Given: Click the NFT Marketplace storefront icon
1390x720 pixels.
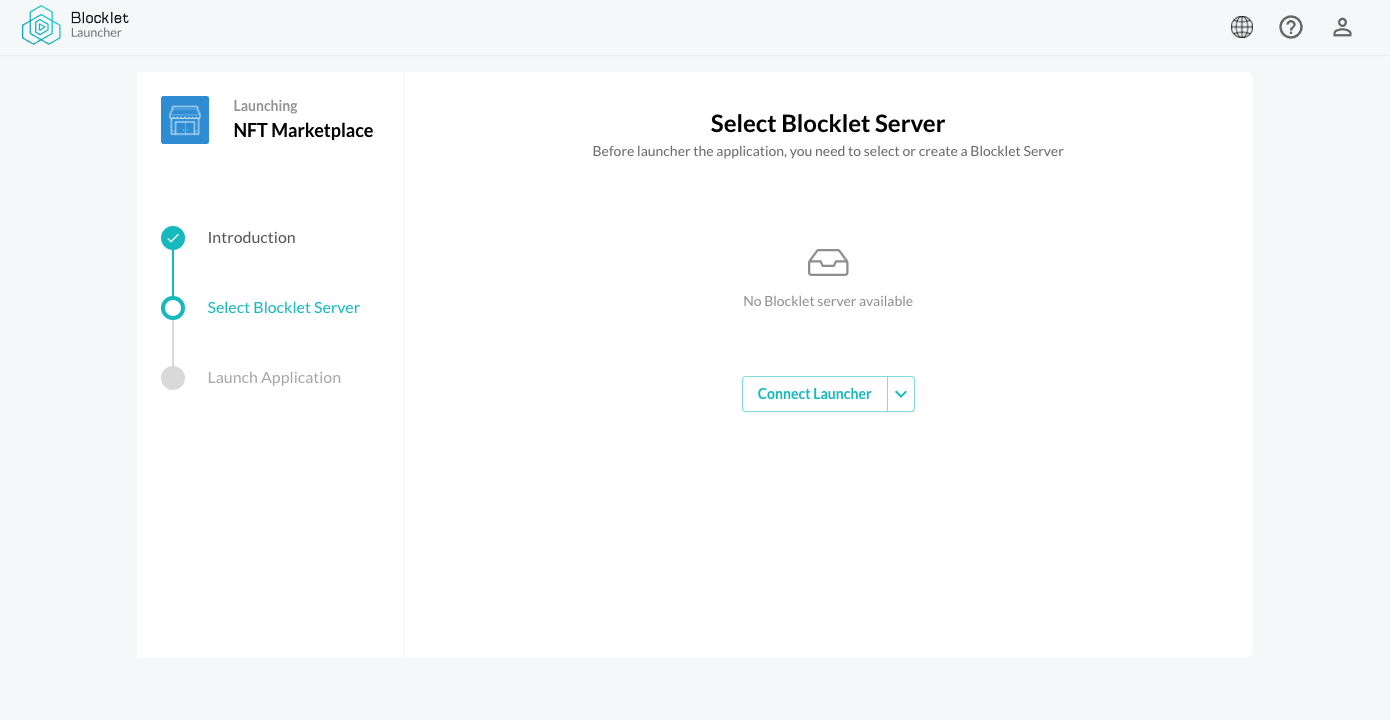Looking at the screenshot, I should tap(185, 120).
